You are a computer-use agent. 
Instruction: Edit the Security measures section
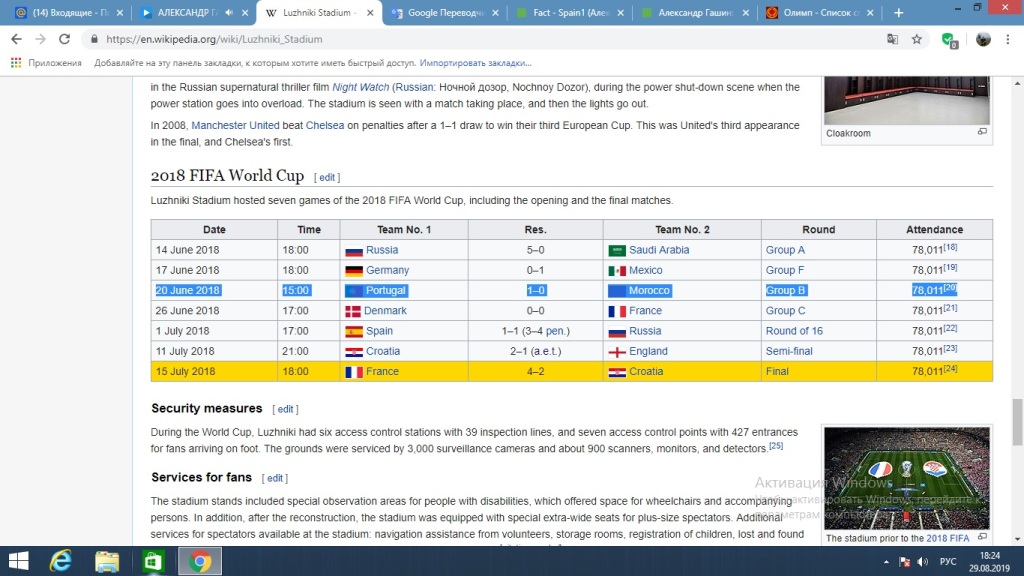tap(285, 409)
